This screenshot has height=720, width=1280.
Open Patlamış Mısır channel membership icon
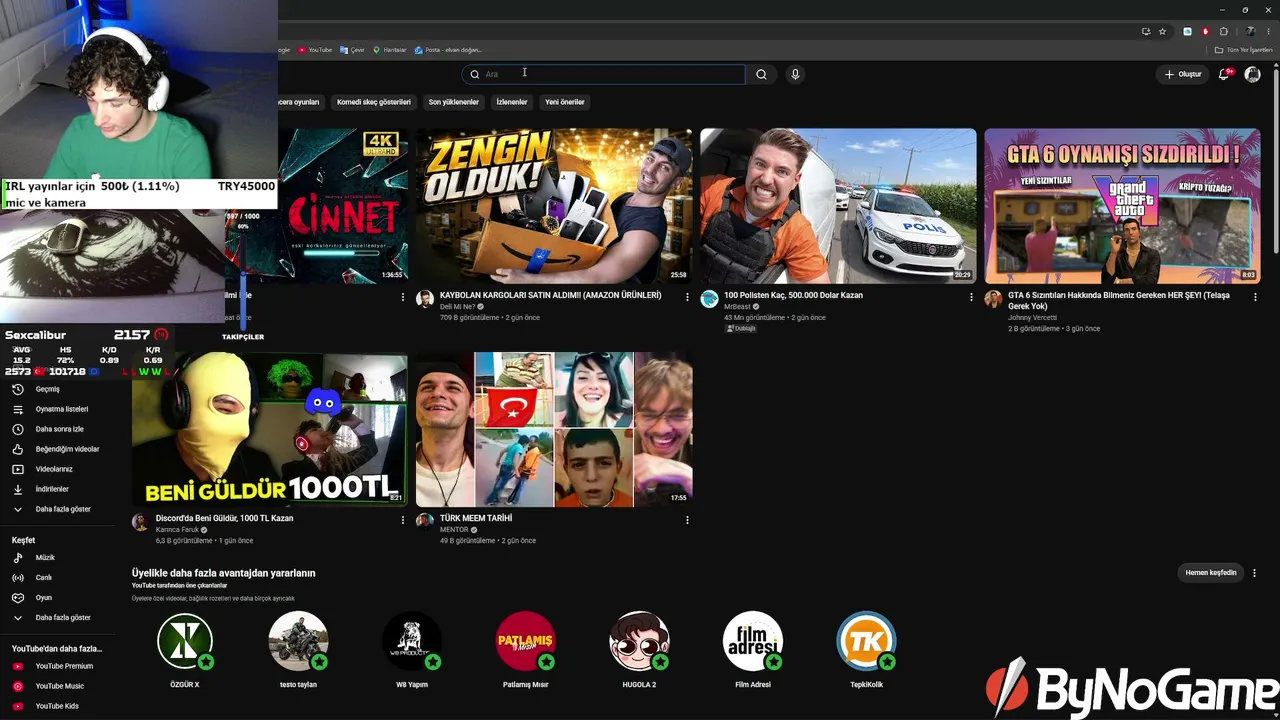coord(525,640)
